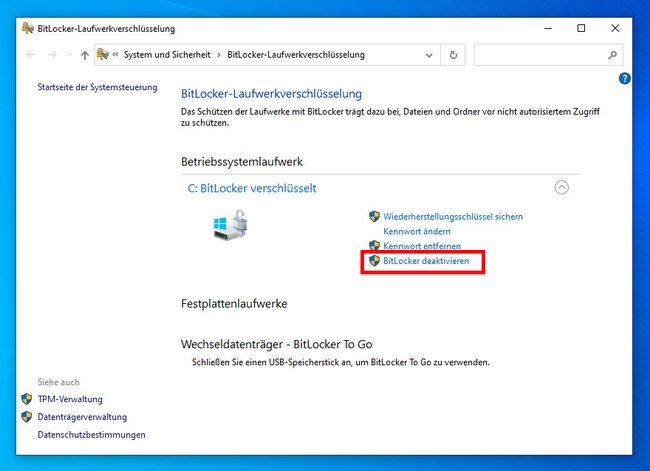Image resolution: width=650 pixels, height=471 pixels.
Task: Click the Festplattenlaufwerke heading
Action: coord(234,303)
